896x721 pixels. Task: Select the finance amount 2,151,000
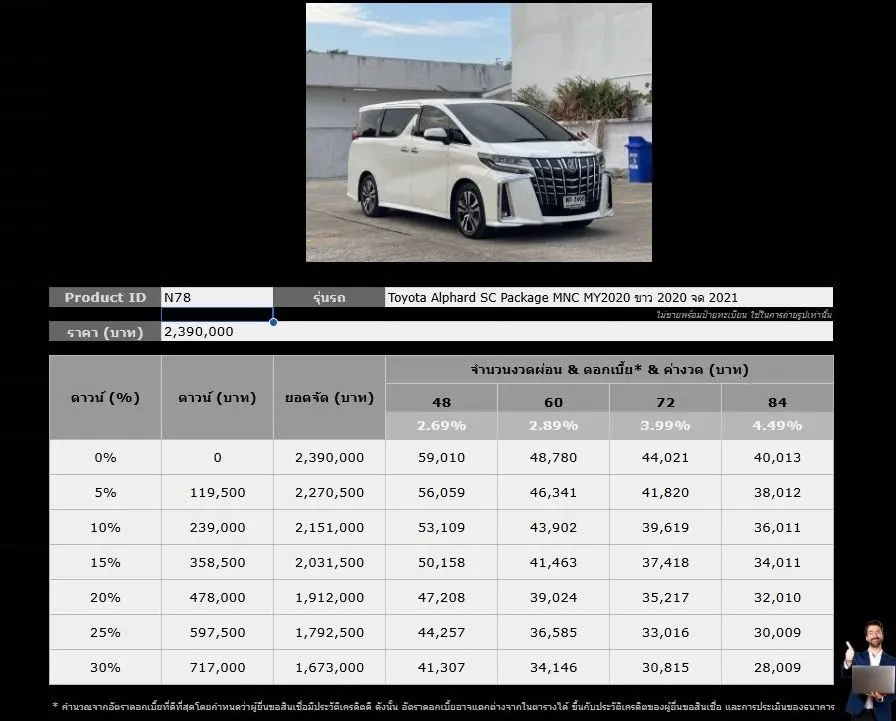329,527
